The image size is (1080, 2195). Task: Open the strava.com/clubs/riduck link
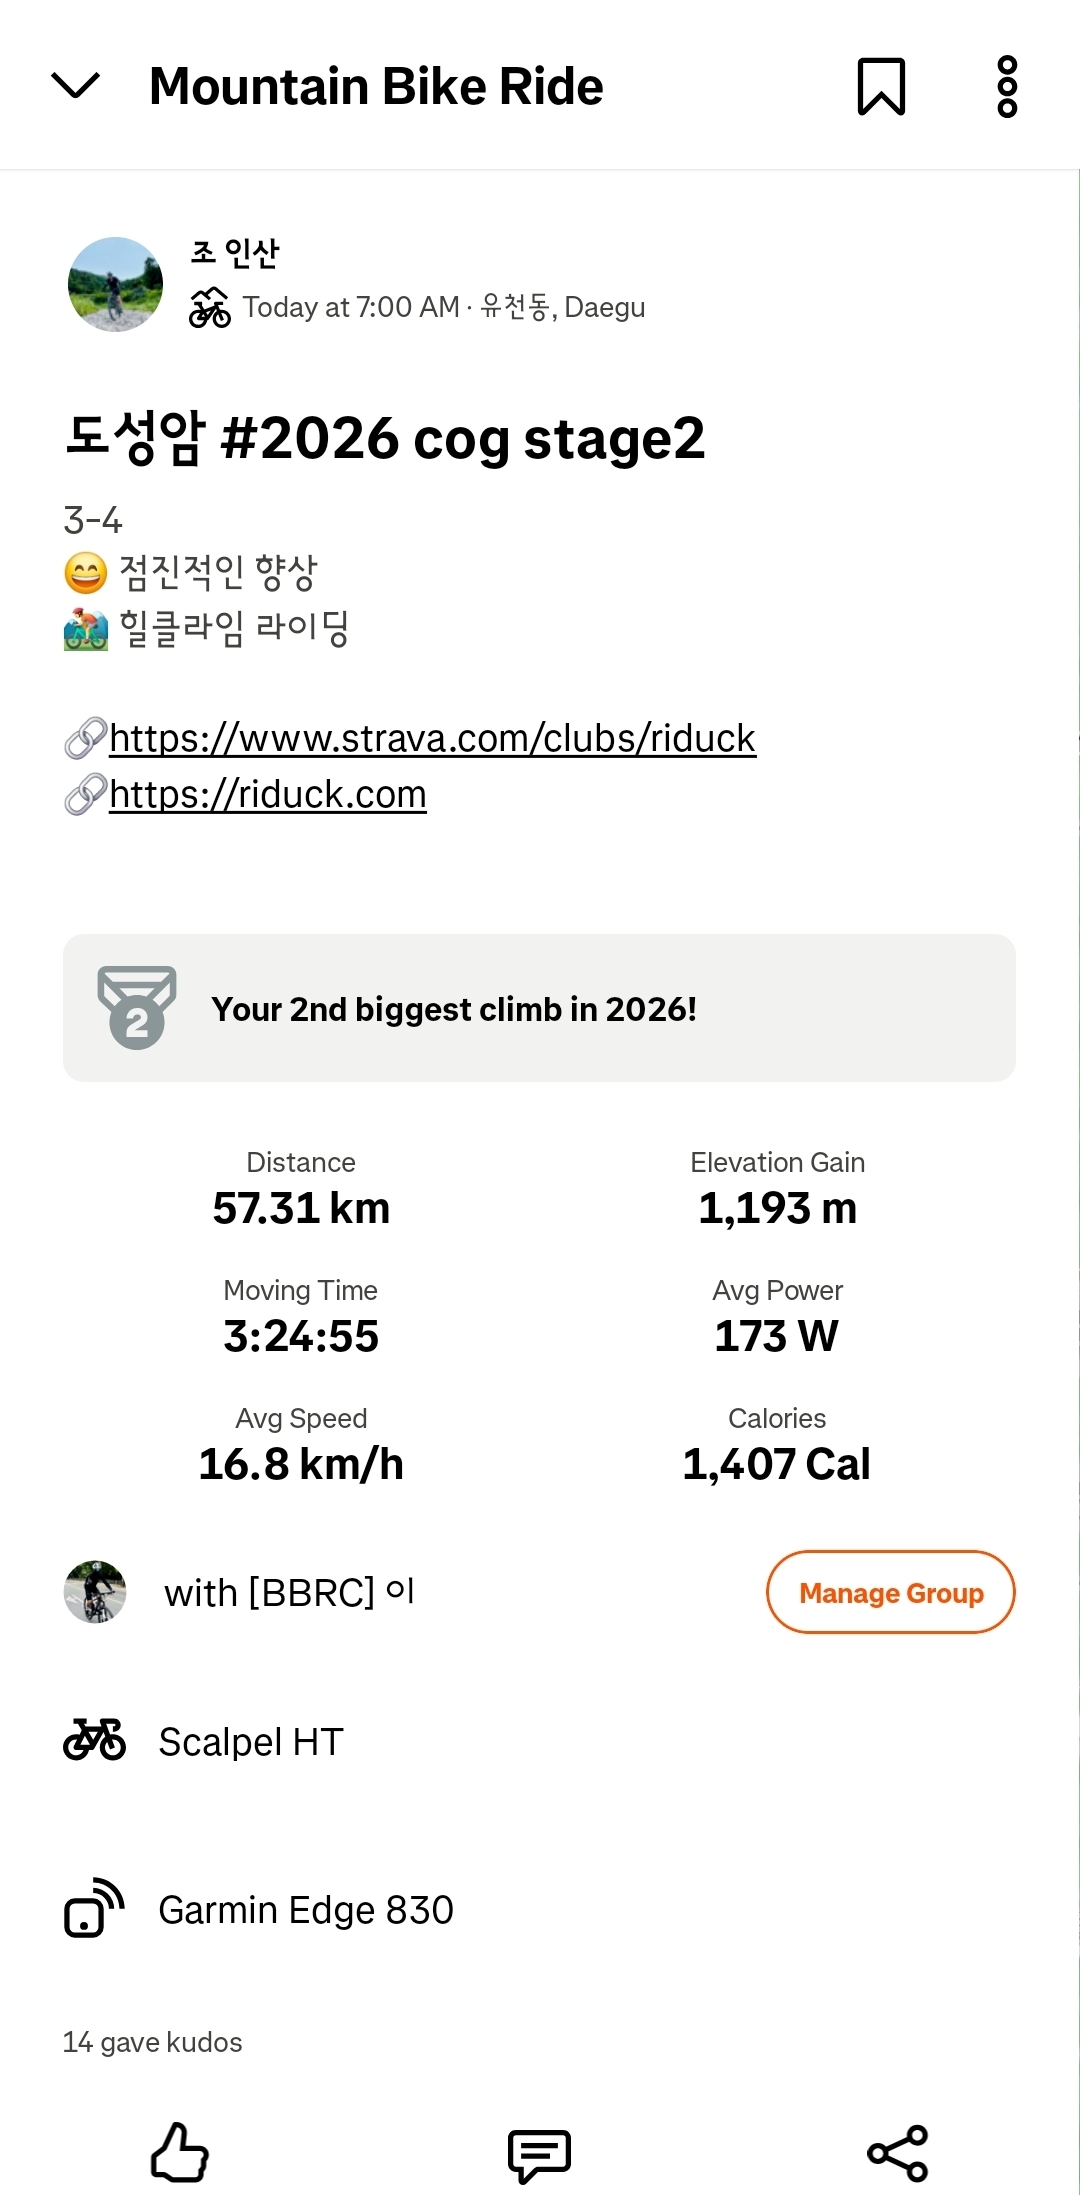point(432,738)
